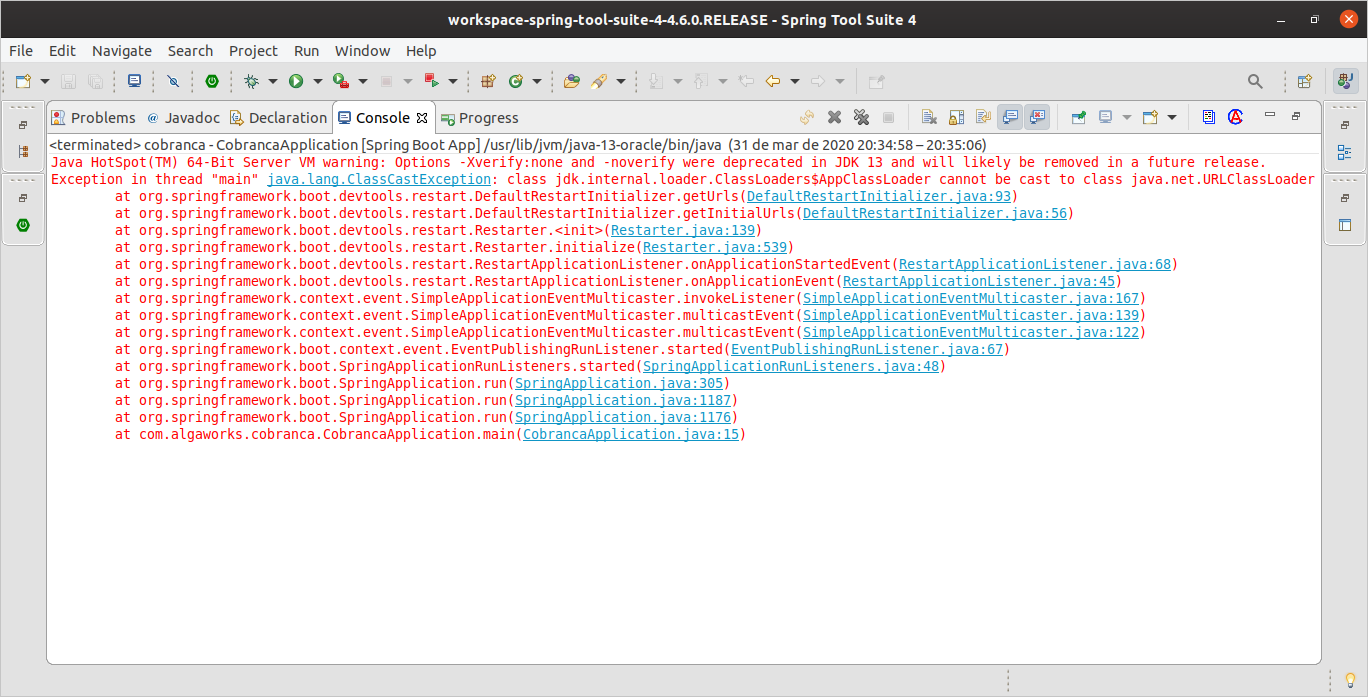
Task: Open the File menu
Action: click(x=21, y=50)
